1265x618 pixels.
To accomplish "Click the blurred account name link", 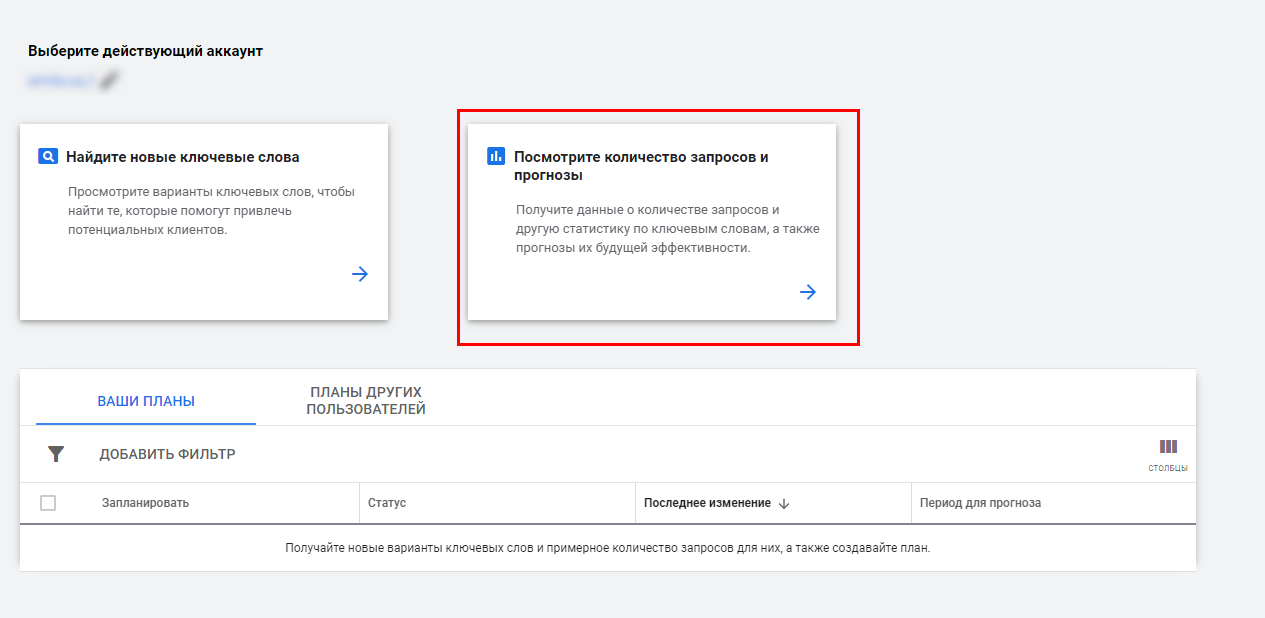I will [x=60, y=80].
